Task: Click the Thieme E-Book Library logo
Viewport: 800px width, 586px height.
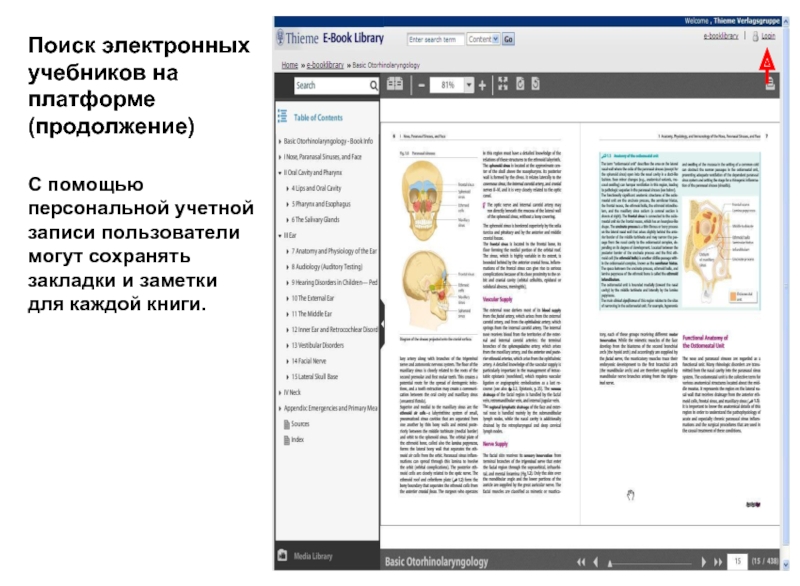Action: coord(330,38)
